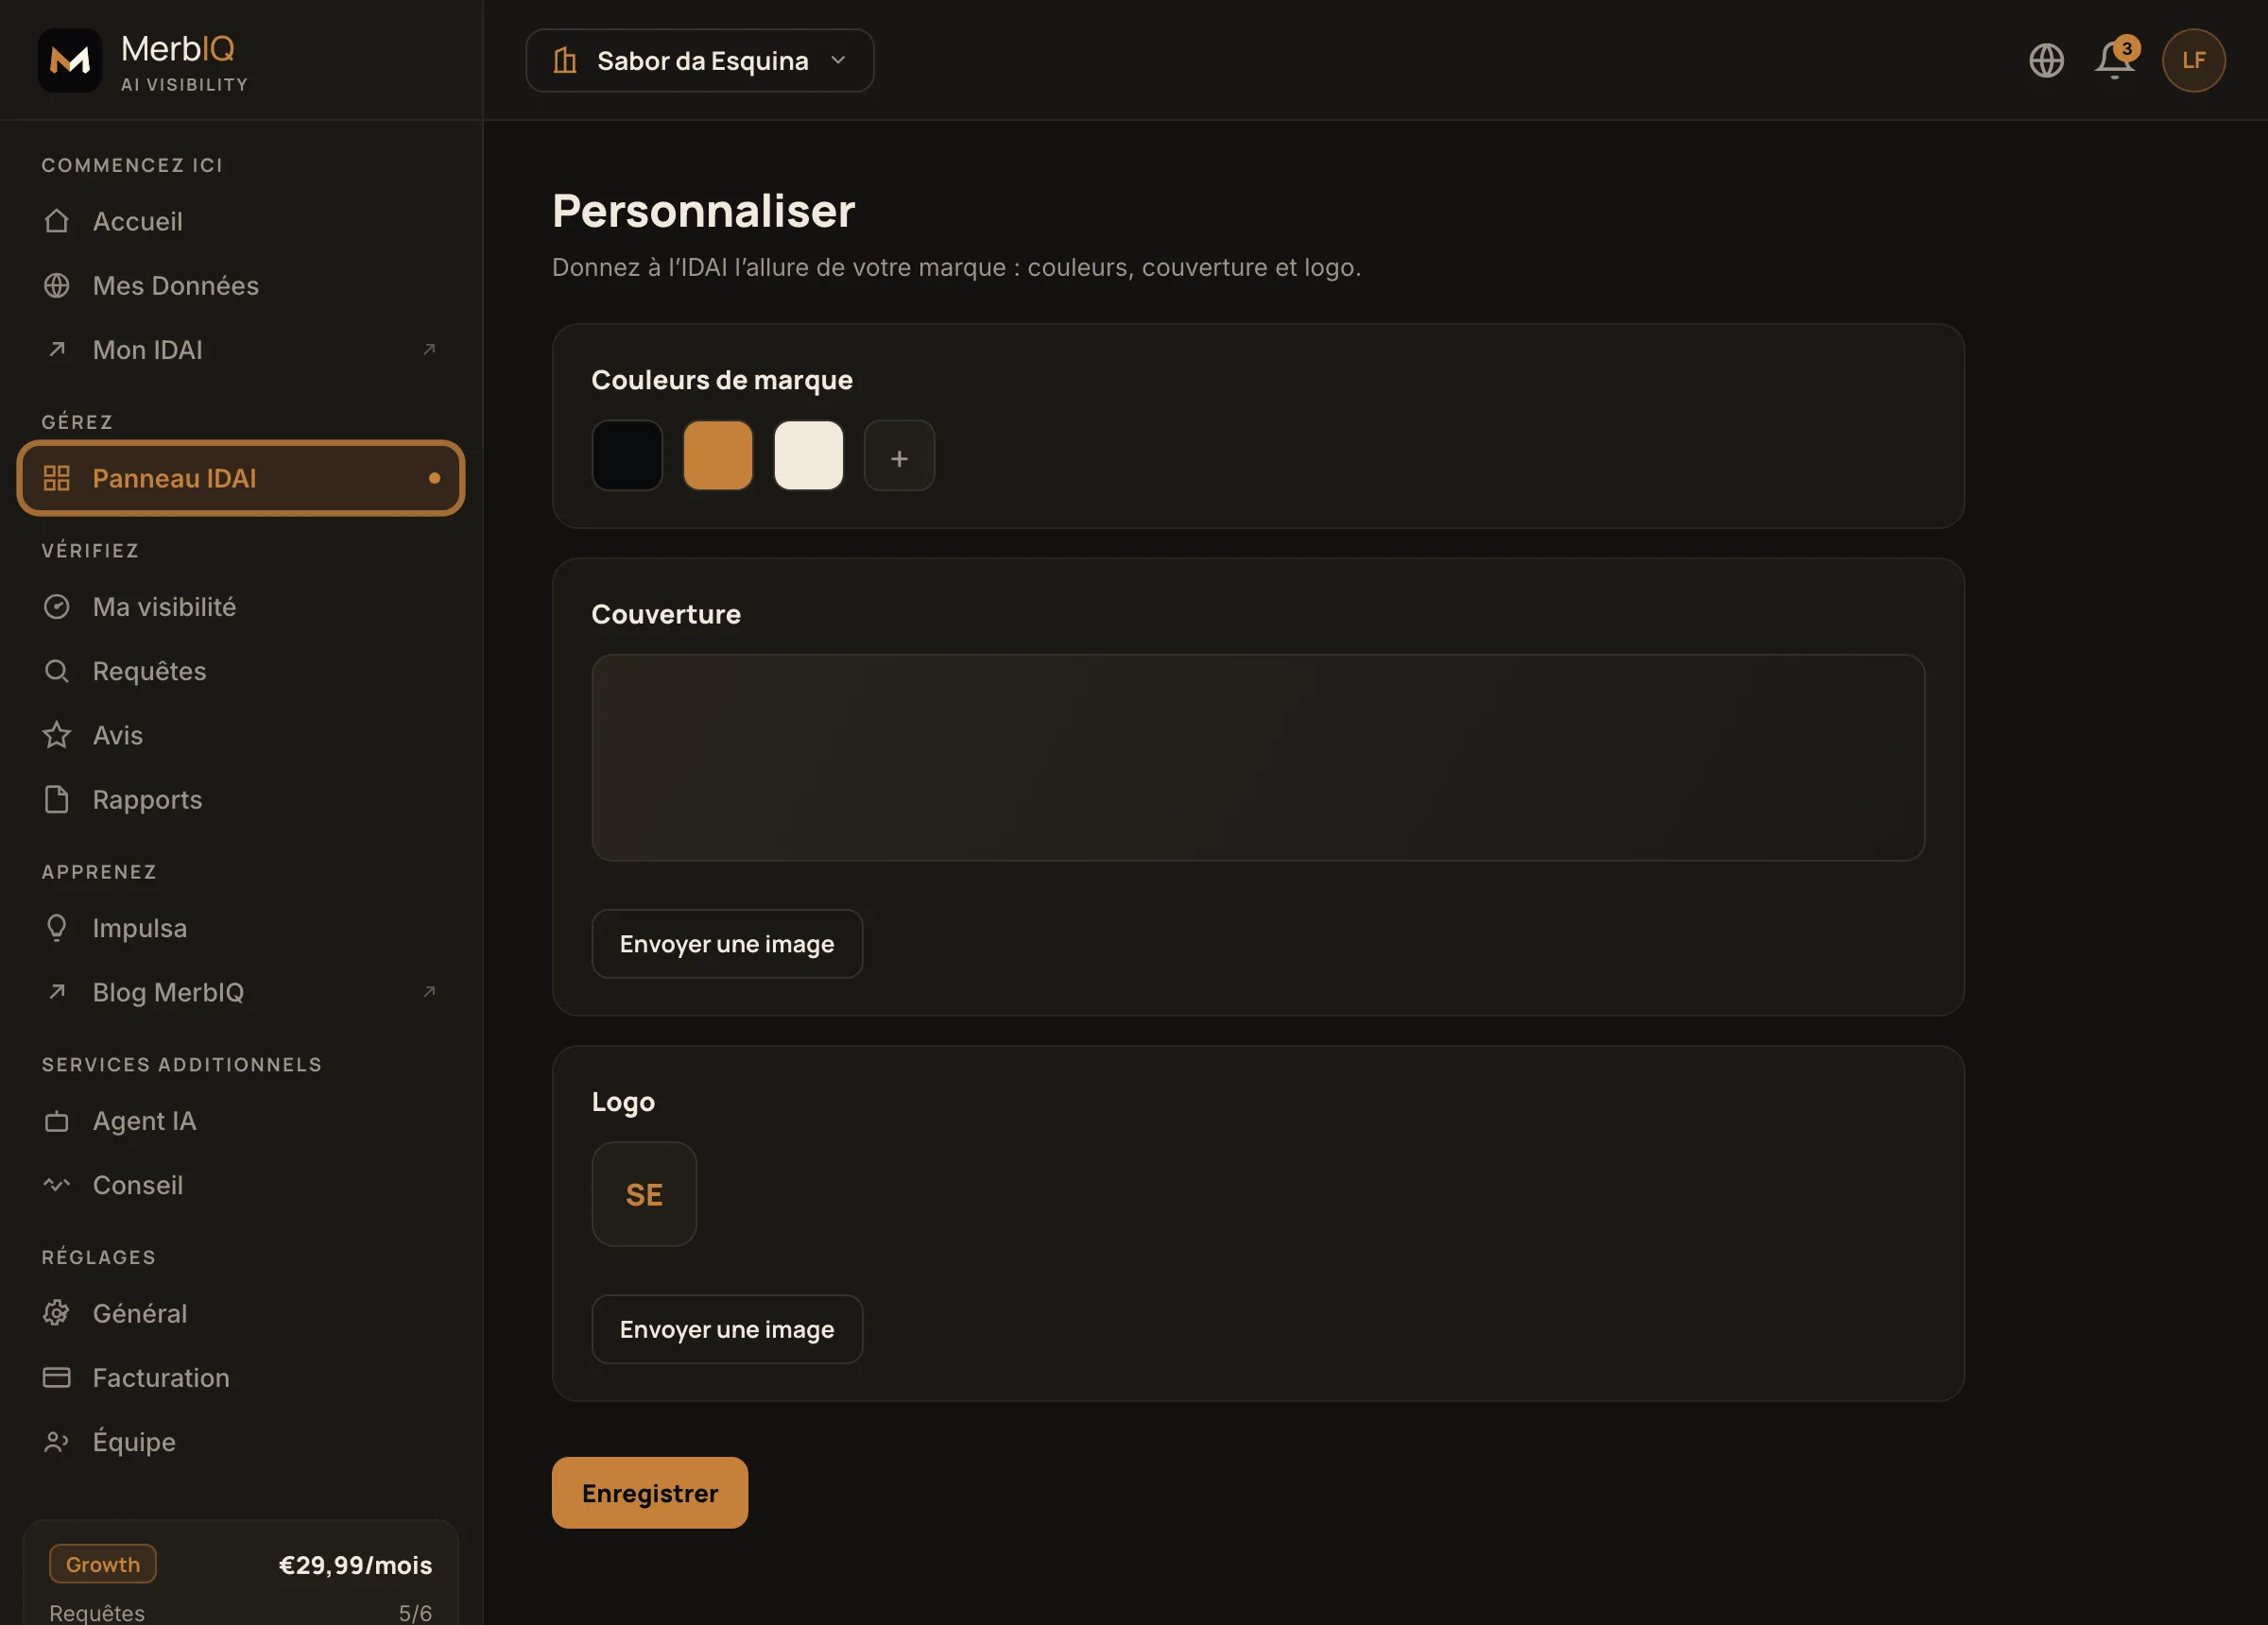
Task: Add a new brand color with plus
Action: (x=900, y=455)
